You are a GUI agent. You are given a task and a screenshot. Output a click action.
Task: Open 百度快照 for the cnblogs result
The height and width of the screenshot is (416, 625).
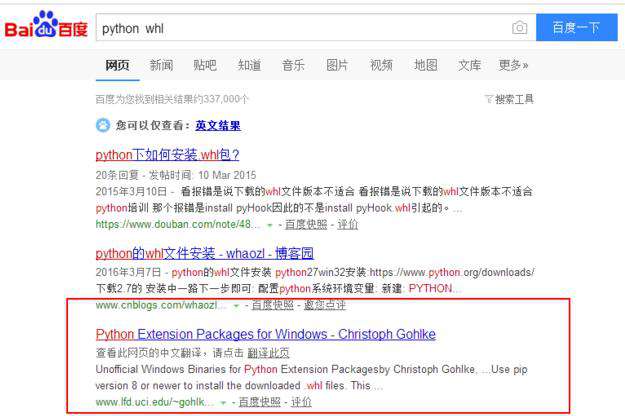pyautogui.click(x=273, y=305)
